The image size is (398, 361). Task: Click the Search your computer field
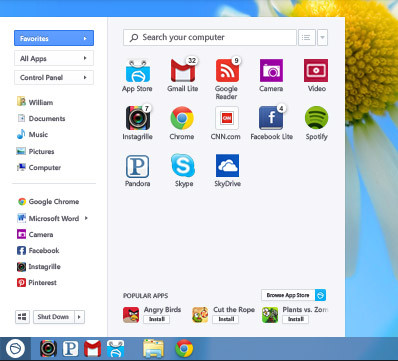210,38
